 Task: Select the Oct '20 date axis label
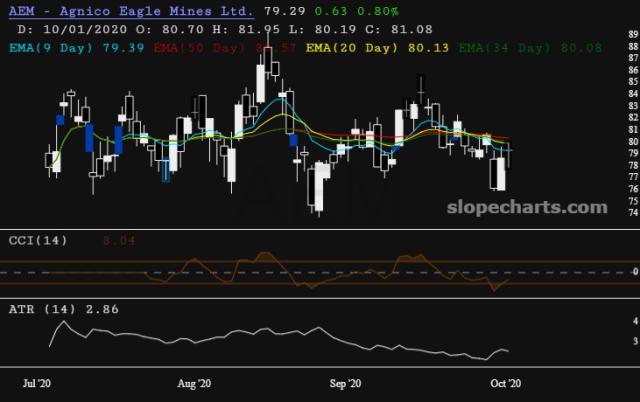(505, 383)
